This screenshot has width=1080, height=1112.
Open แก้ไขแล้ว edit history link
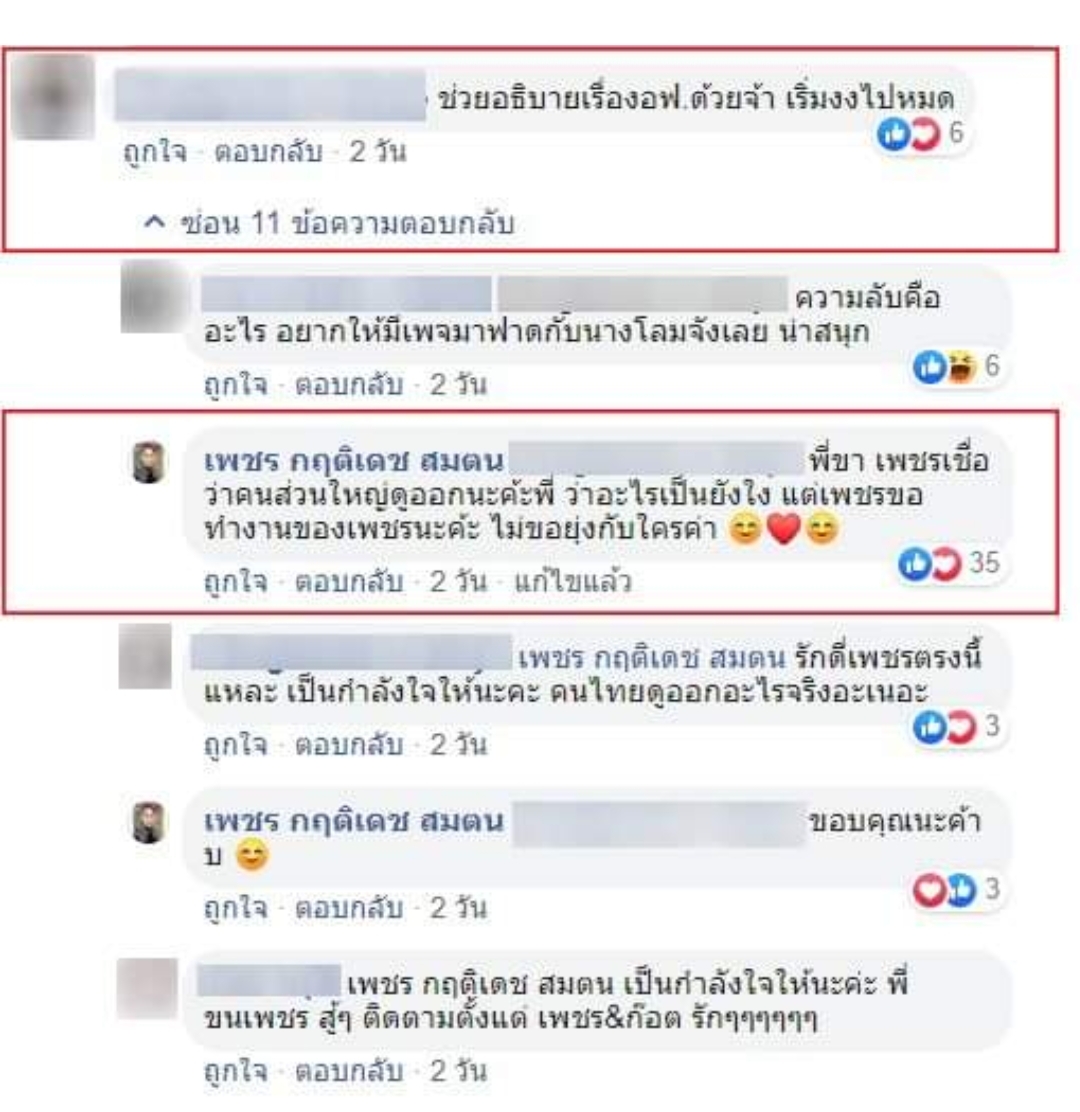(x=572, y=582)
